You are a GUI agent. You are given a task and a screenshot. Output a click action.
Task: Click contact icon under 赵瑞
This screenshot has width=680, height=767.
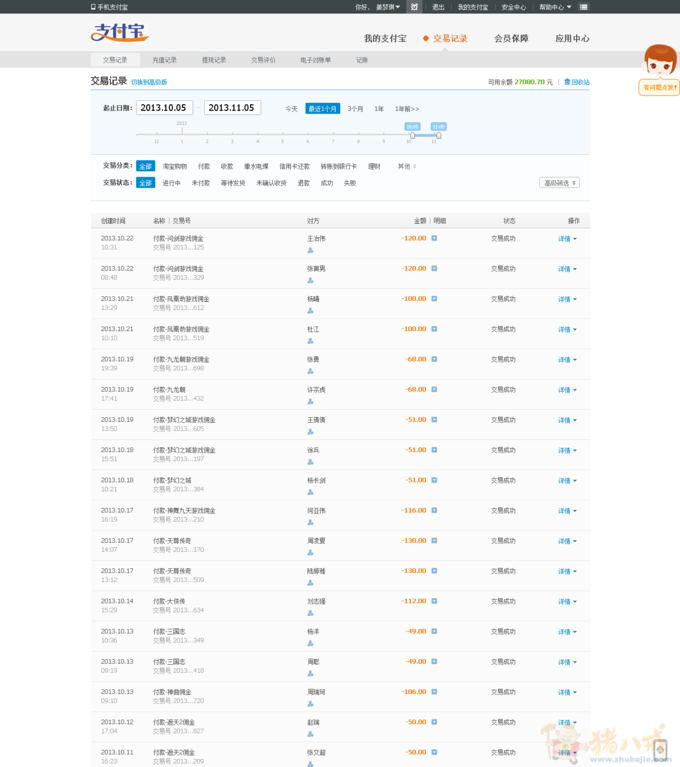coord(310,734)
